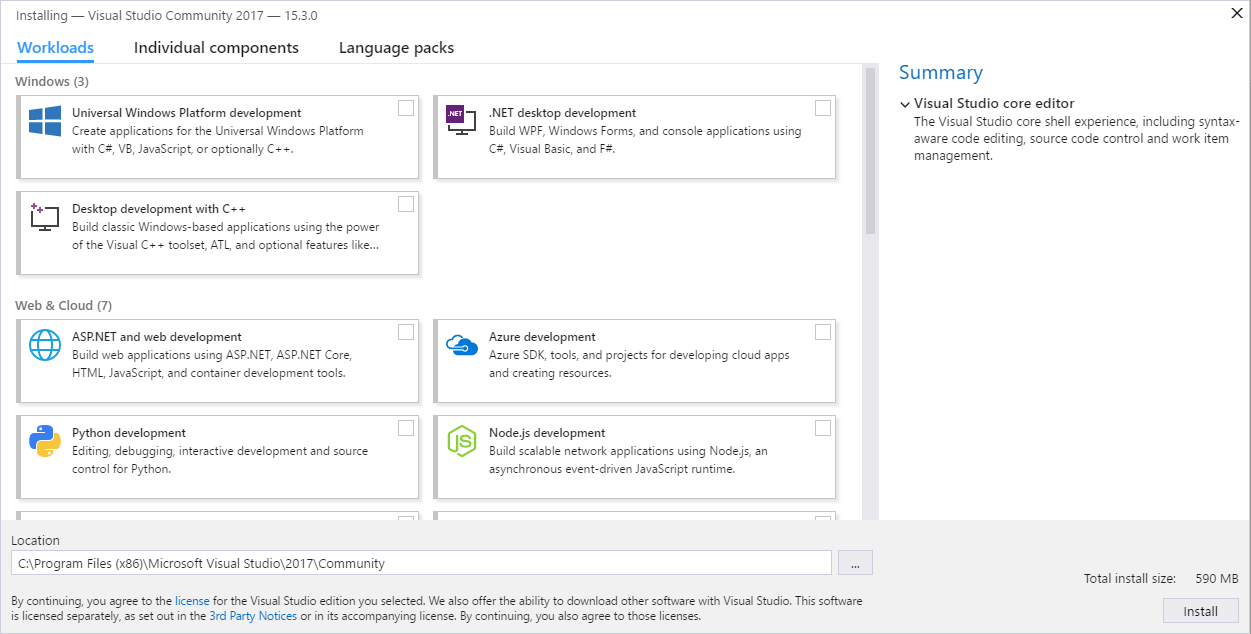Click the ASP.NET globe icon
This screenshot has width=1251, height=634.
[45, 345]
